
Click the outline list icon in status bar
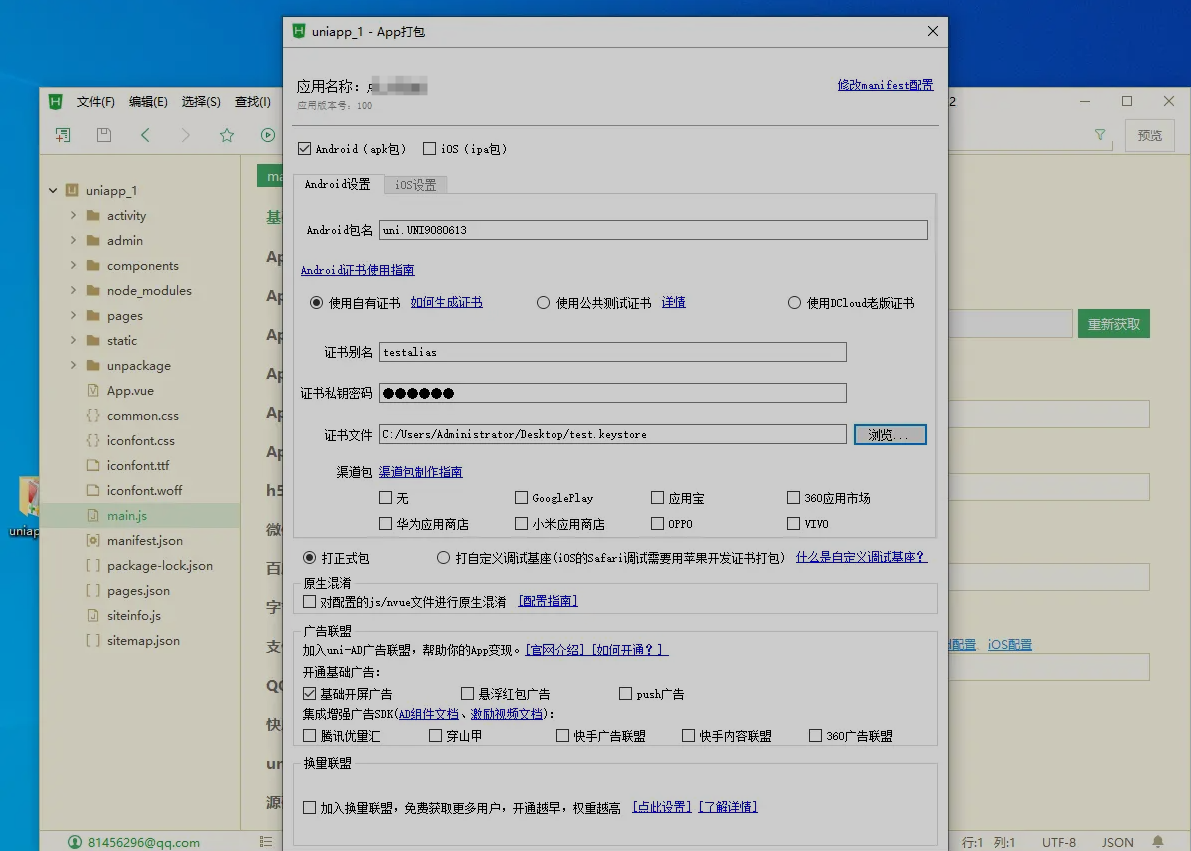pyautogui.click(x=266, y=842)
